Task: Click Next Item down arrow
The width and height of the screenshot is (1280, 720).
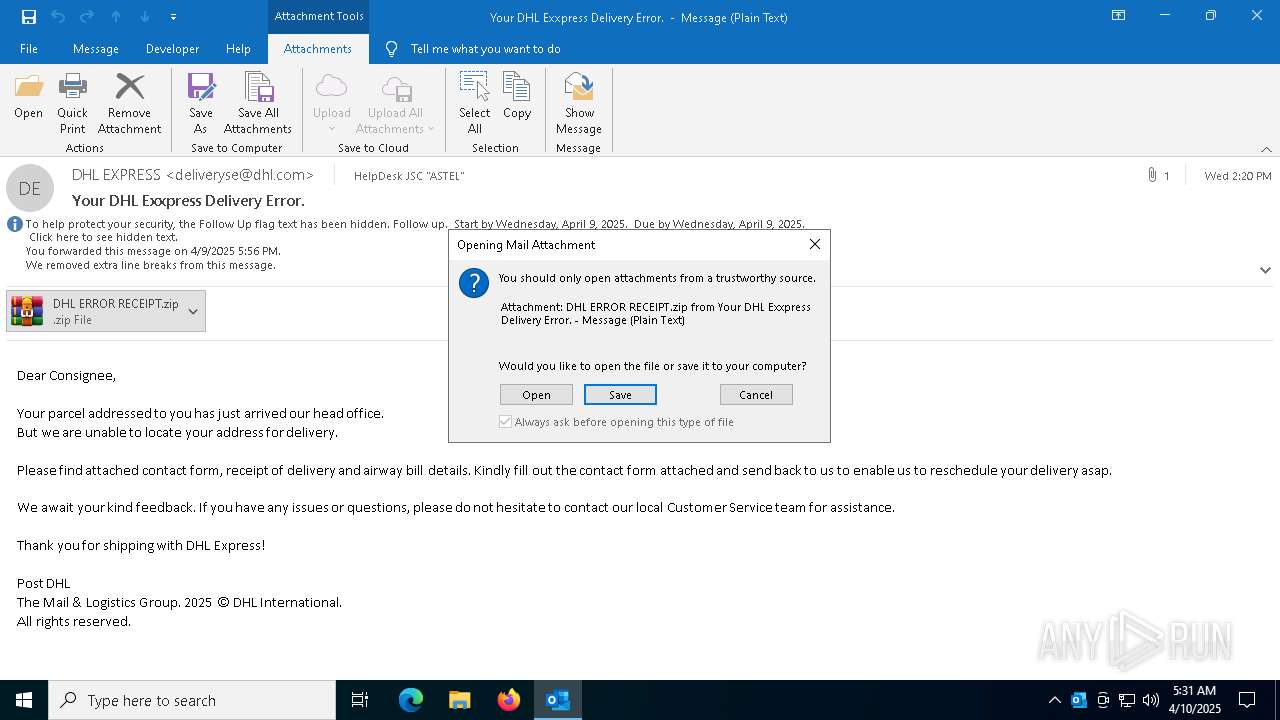Action: click(145, 17)
